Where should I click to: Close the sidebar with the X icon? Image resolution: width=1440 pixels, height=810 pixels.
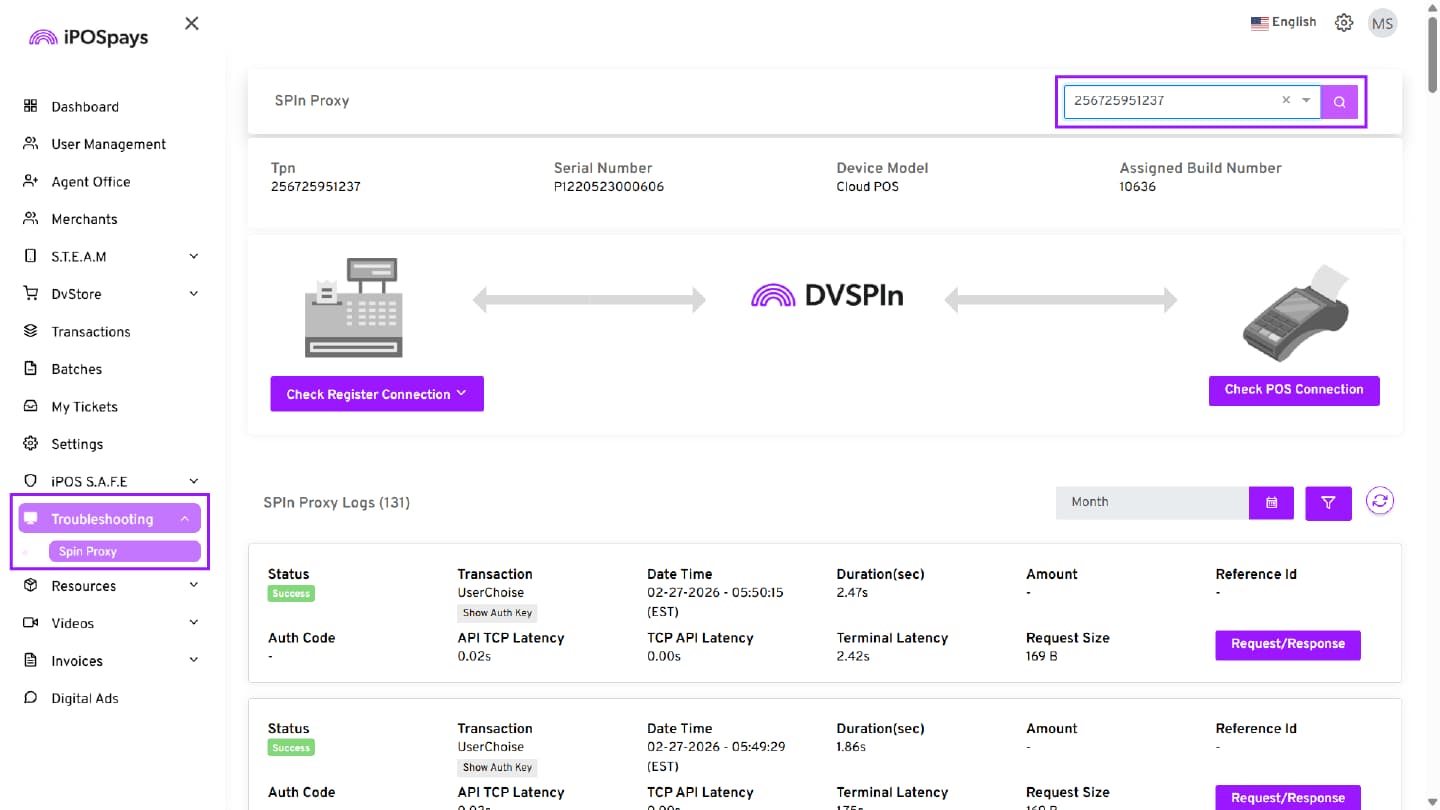[192, 23]
